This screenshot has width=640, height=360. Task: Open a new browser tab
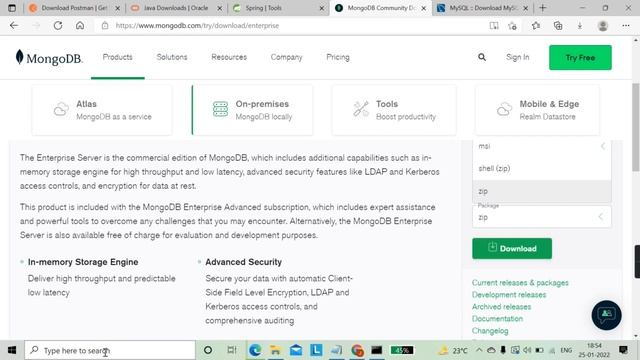542,8
